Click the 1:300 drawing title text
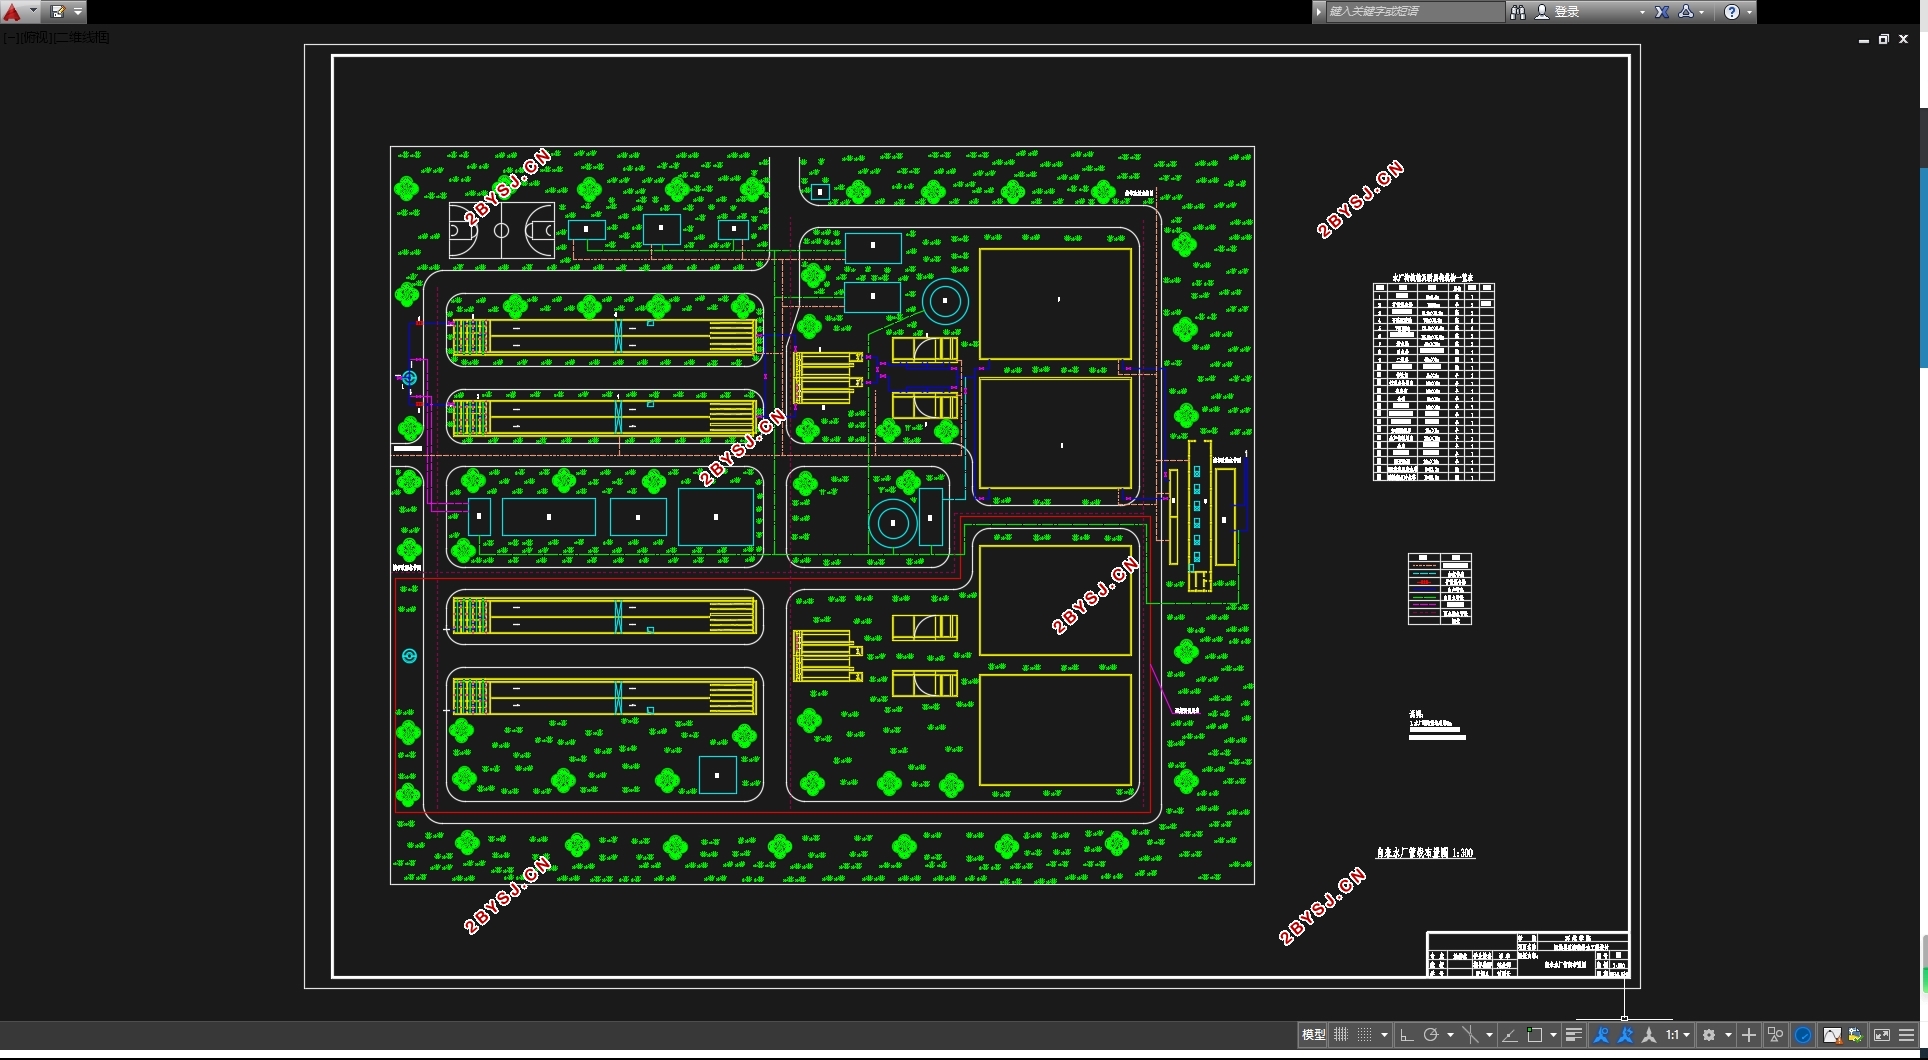Viewport: 1928px width, 1060px height. [1425, 853]
